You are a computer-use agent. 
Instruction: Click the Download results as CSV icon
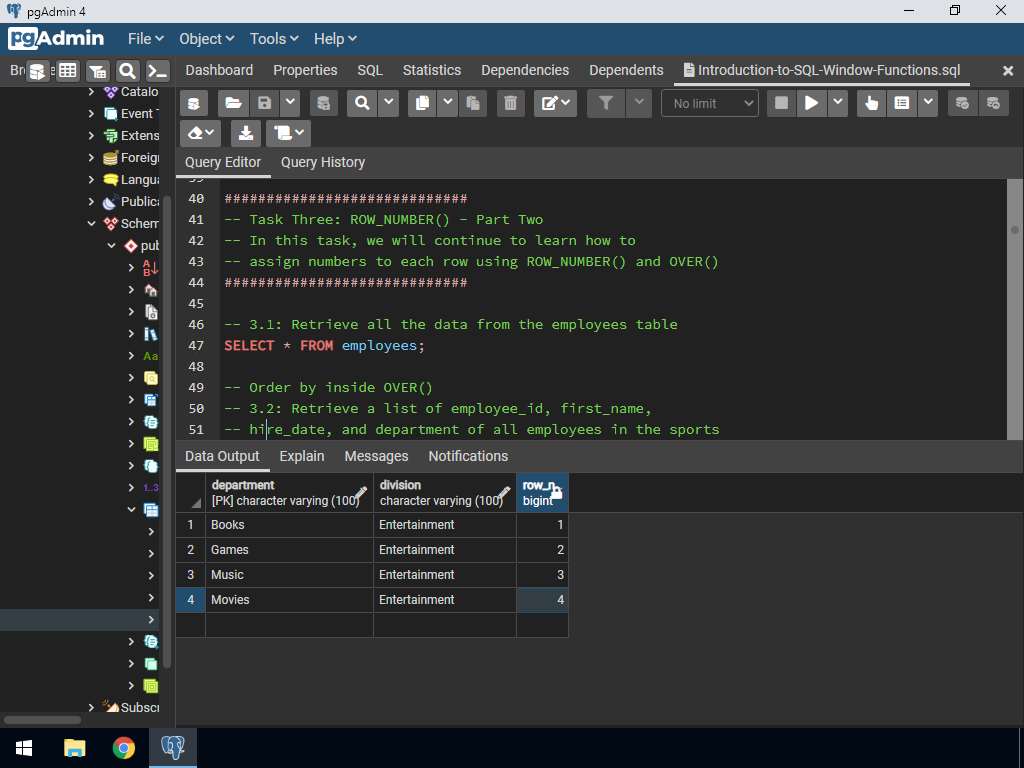(246, 133)
